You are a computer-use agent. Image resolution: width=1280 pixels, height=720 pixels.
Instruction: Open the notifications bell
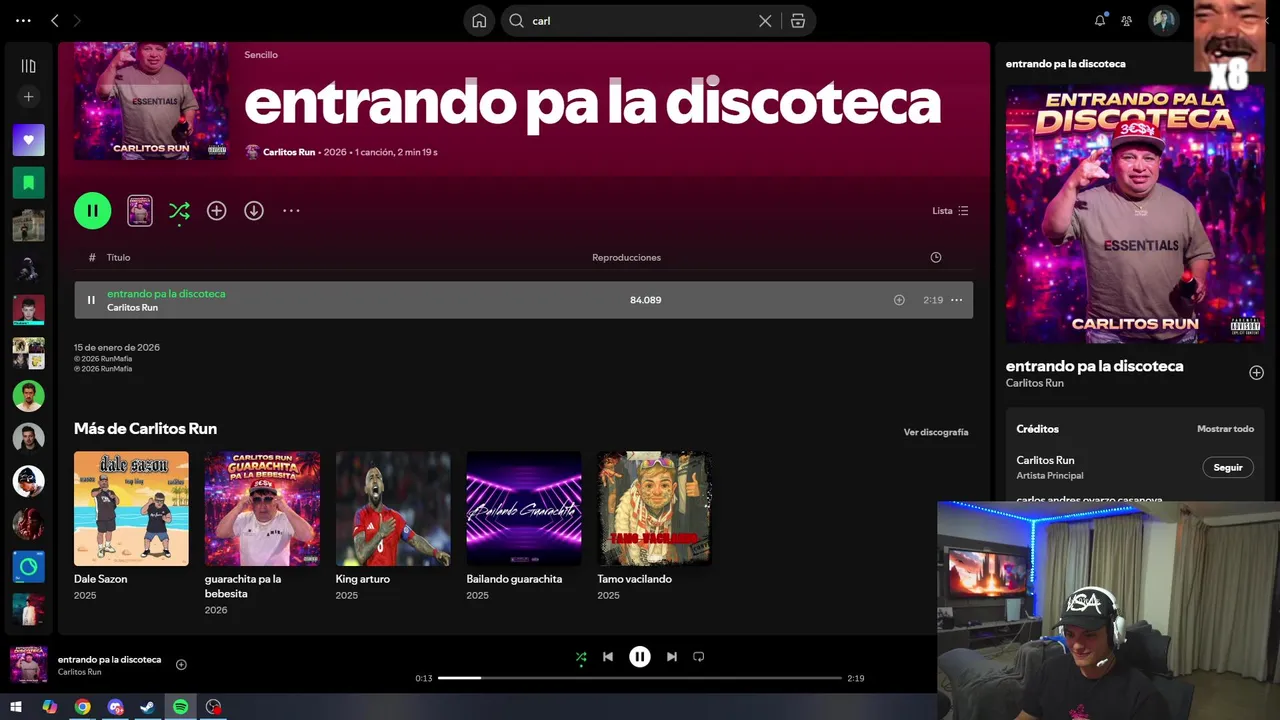[1100, 20]
